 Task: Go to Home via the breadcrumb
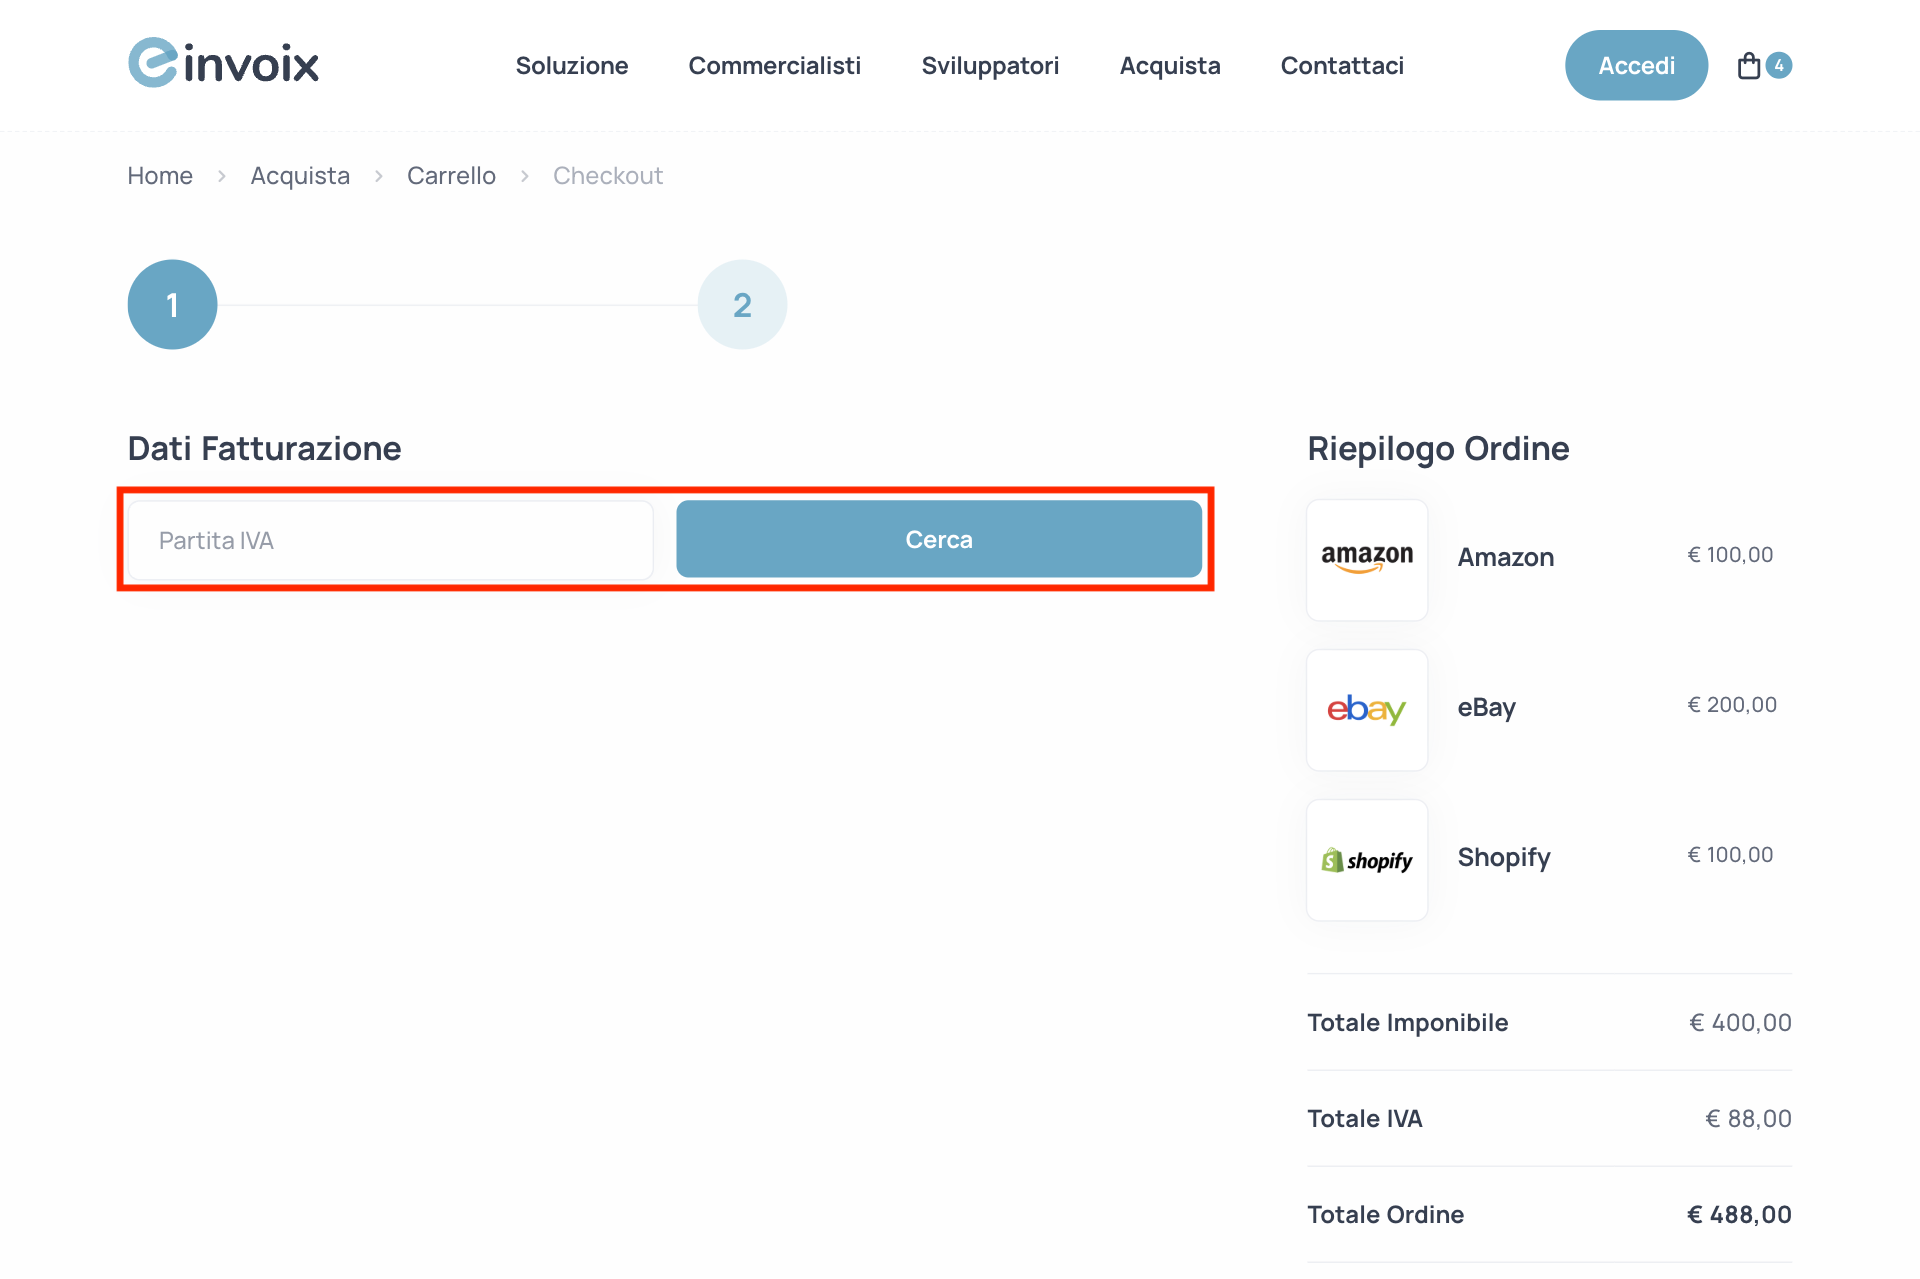pos(159,175)
